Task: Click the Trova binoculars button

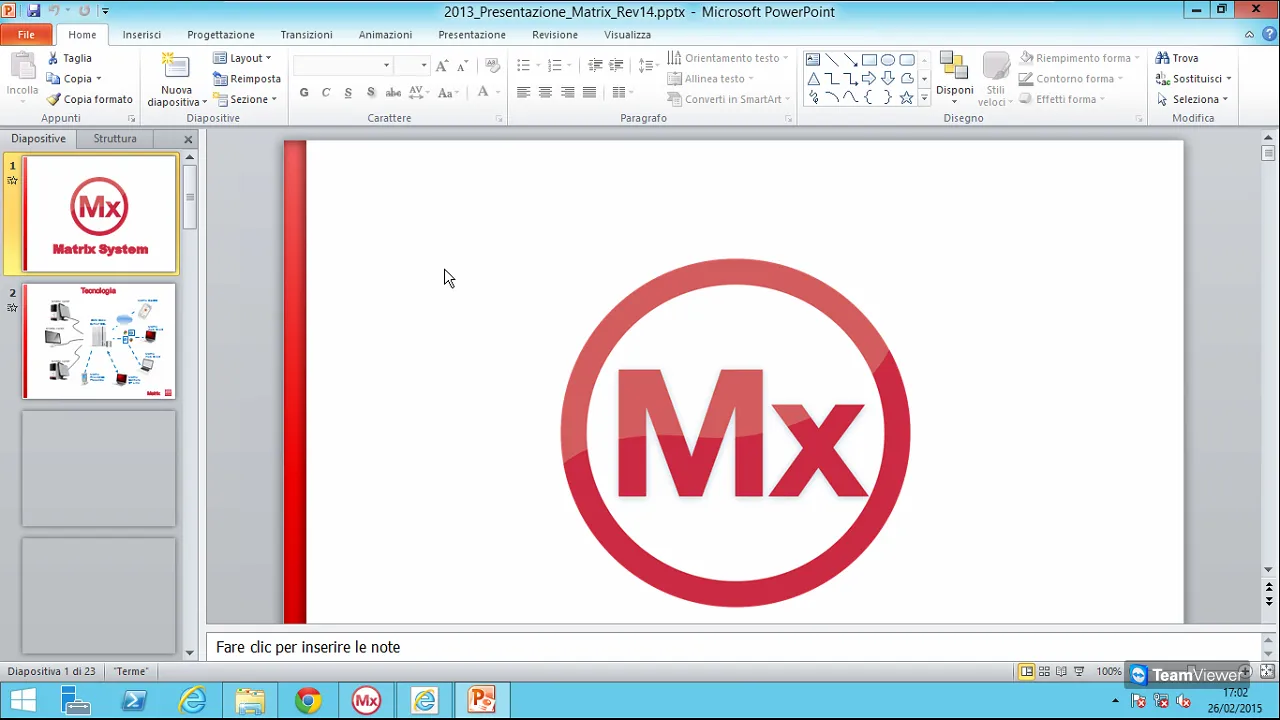Action: pos(1177,58)
